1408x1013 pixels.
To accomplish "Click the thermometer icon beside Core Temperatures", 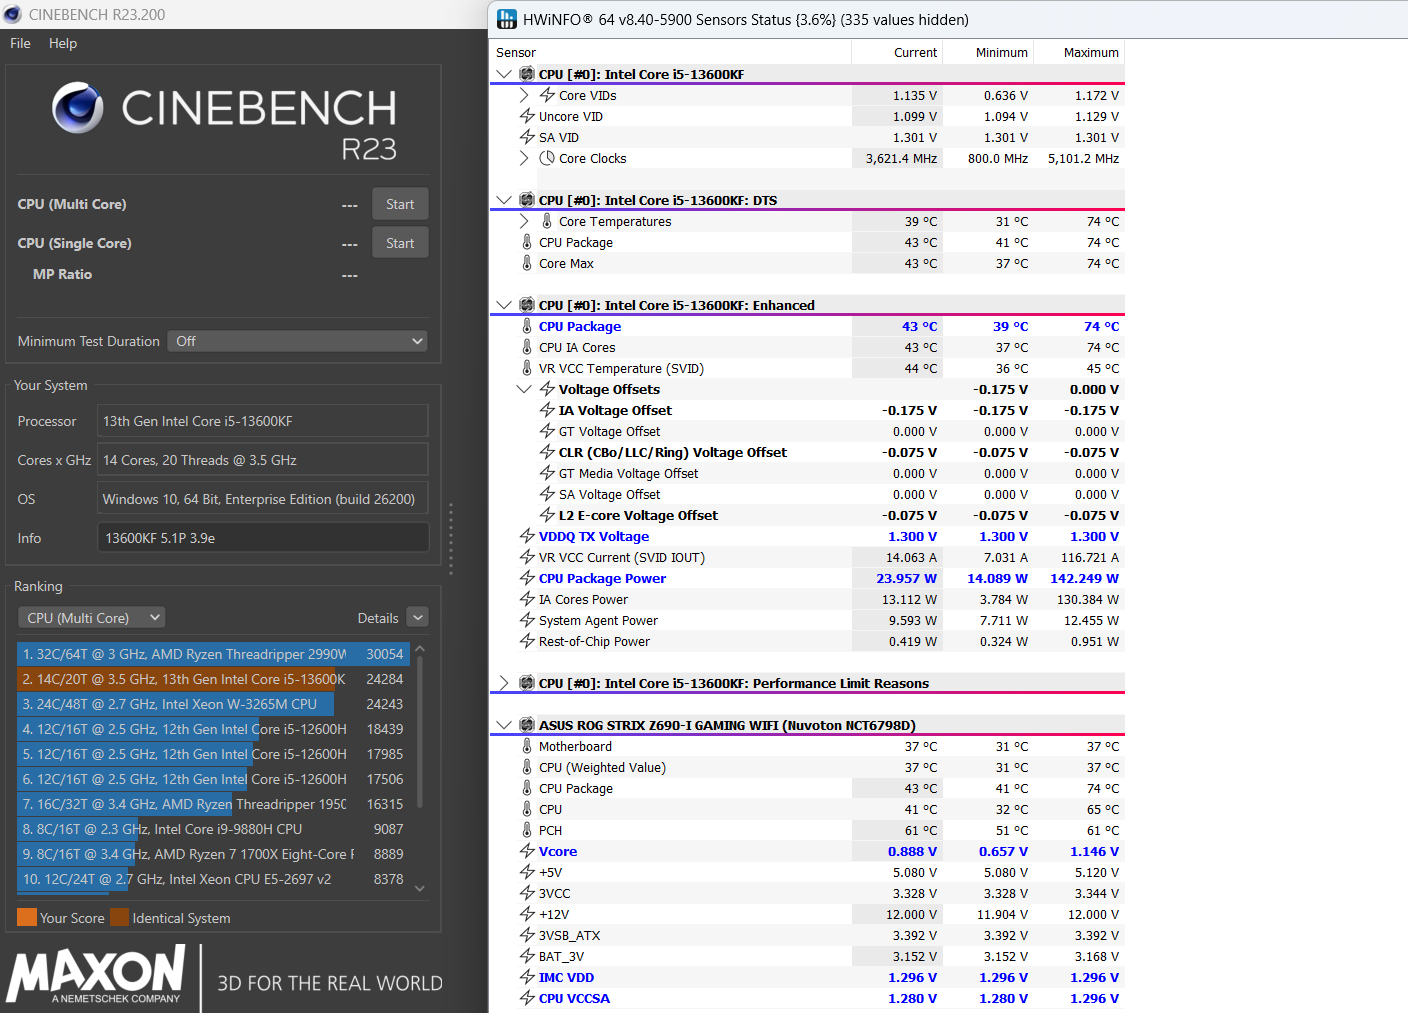I will pyautogui.click(x=547, y=221).
